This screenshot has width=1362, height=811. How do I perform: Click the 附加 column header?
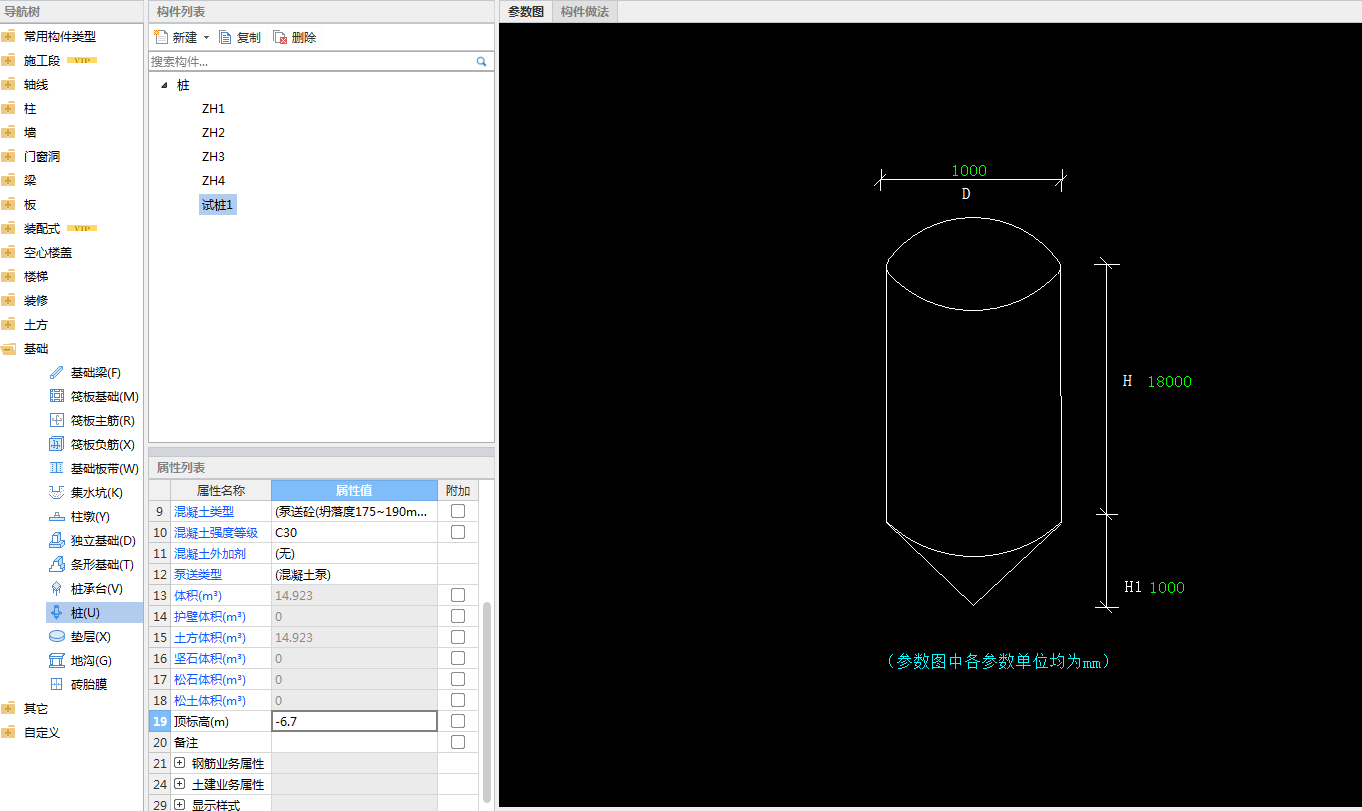pyautogui.click(x=458, y=490)
